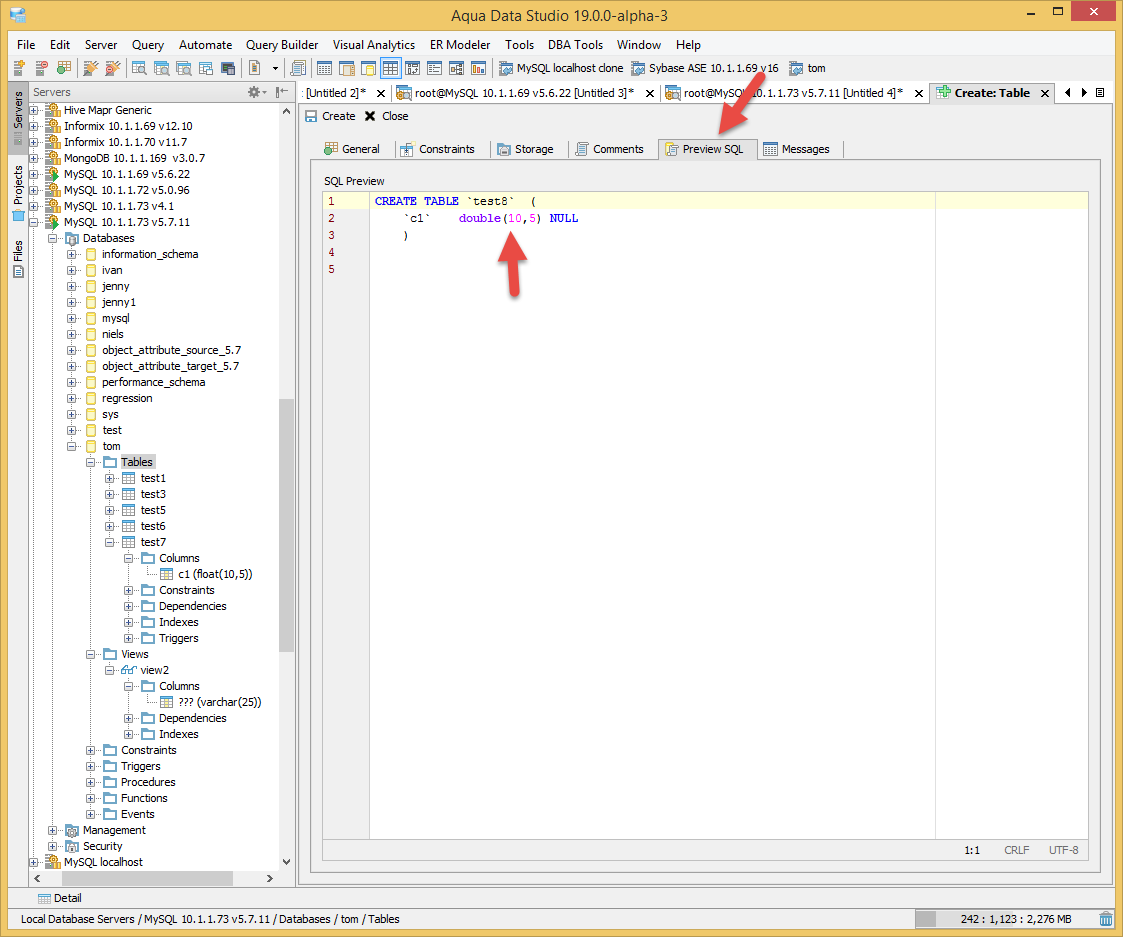The image size is (1123, 937).
Task: Switch to the Storage tab
Action: (x=526, y=149)
